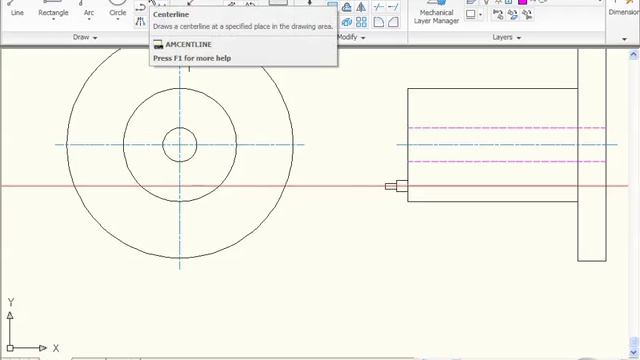Select the Line draw tool
The width and height of the screenshot is (640, 360).
(17, 9)
